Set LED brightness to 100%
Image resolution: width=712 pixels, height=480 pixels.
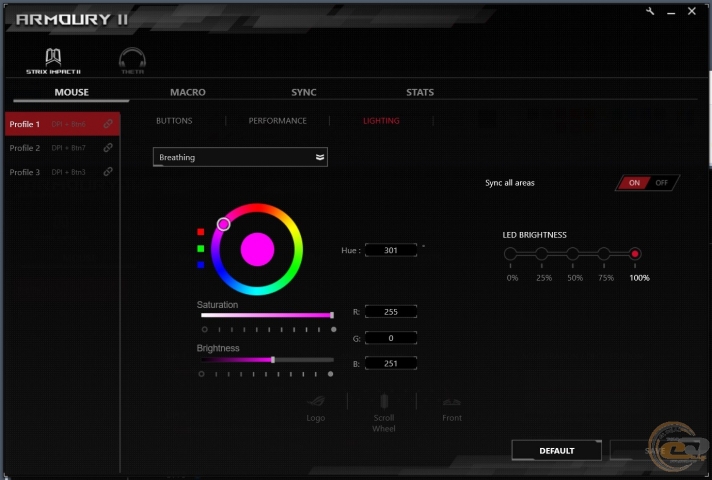pyautogui.click(x=635, y=253)
